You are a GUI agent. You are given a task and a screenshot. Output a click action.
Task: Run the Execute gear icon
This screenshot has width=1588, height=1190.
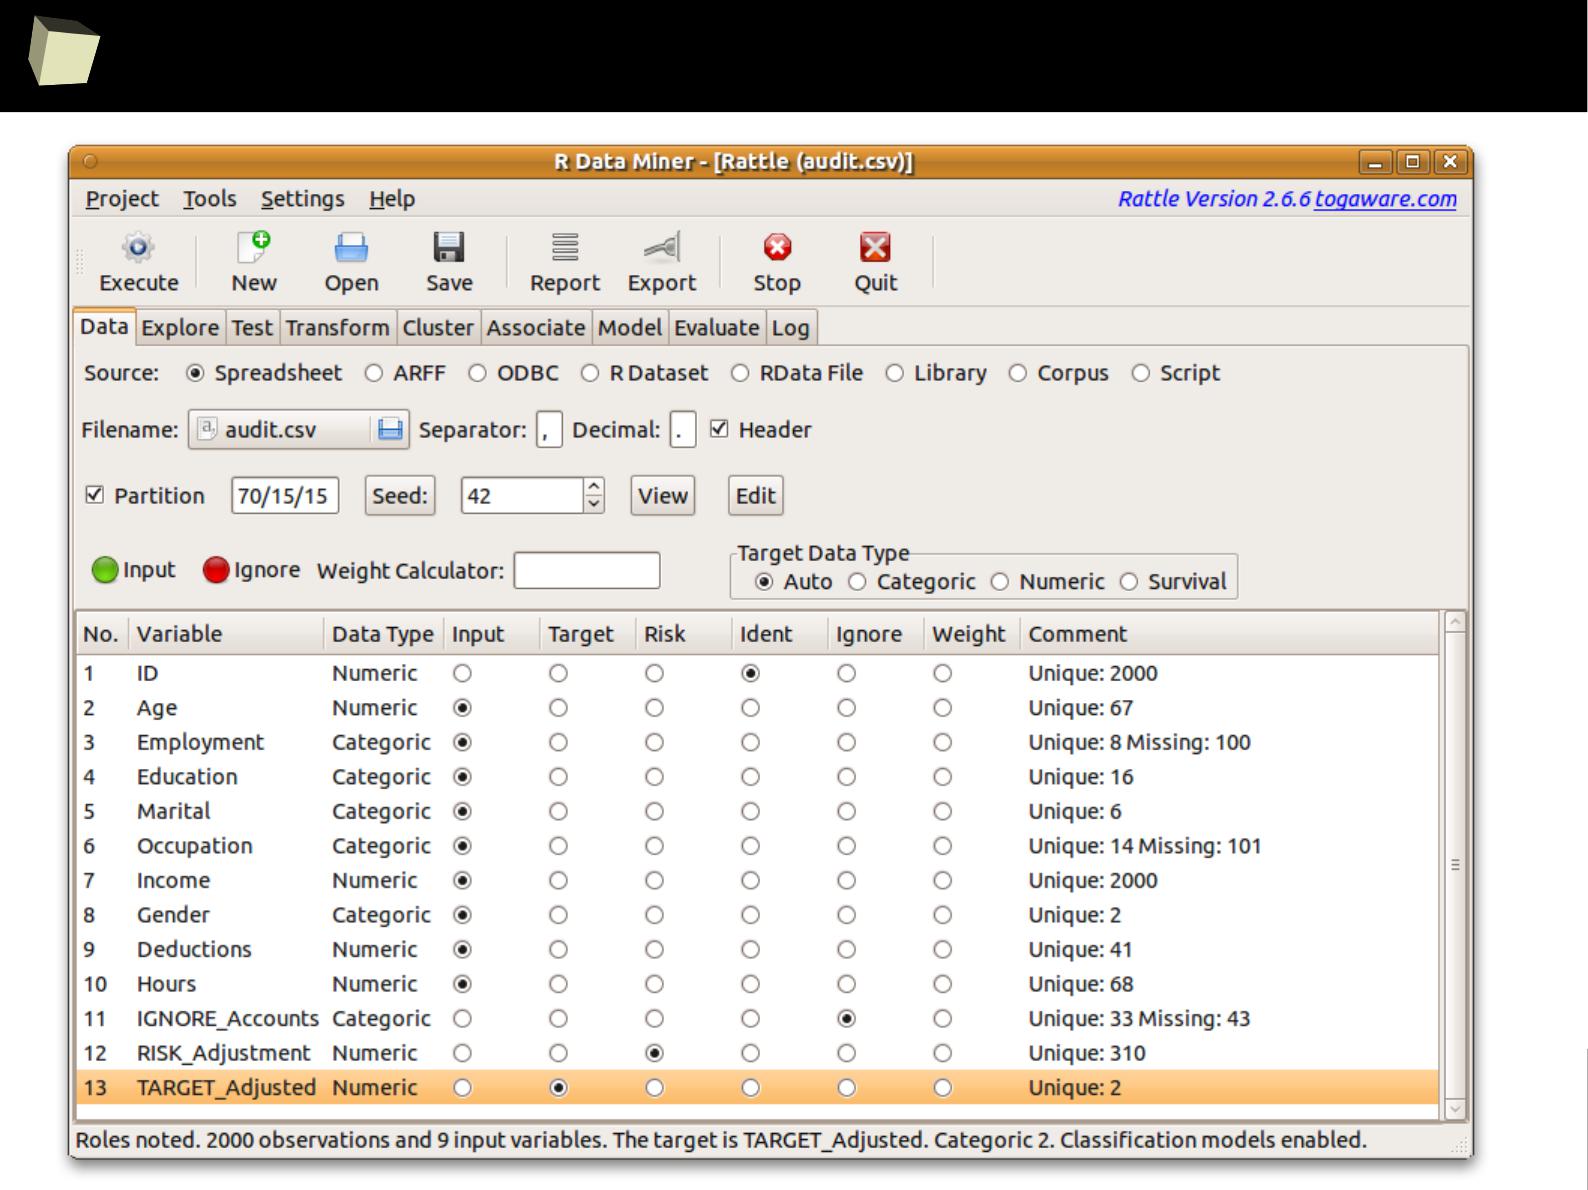coord(138,247)
